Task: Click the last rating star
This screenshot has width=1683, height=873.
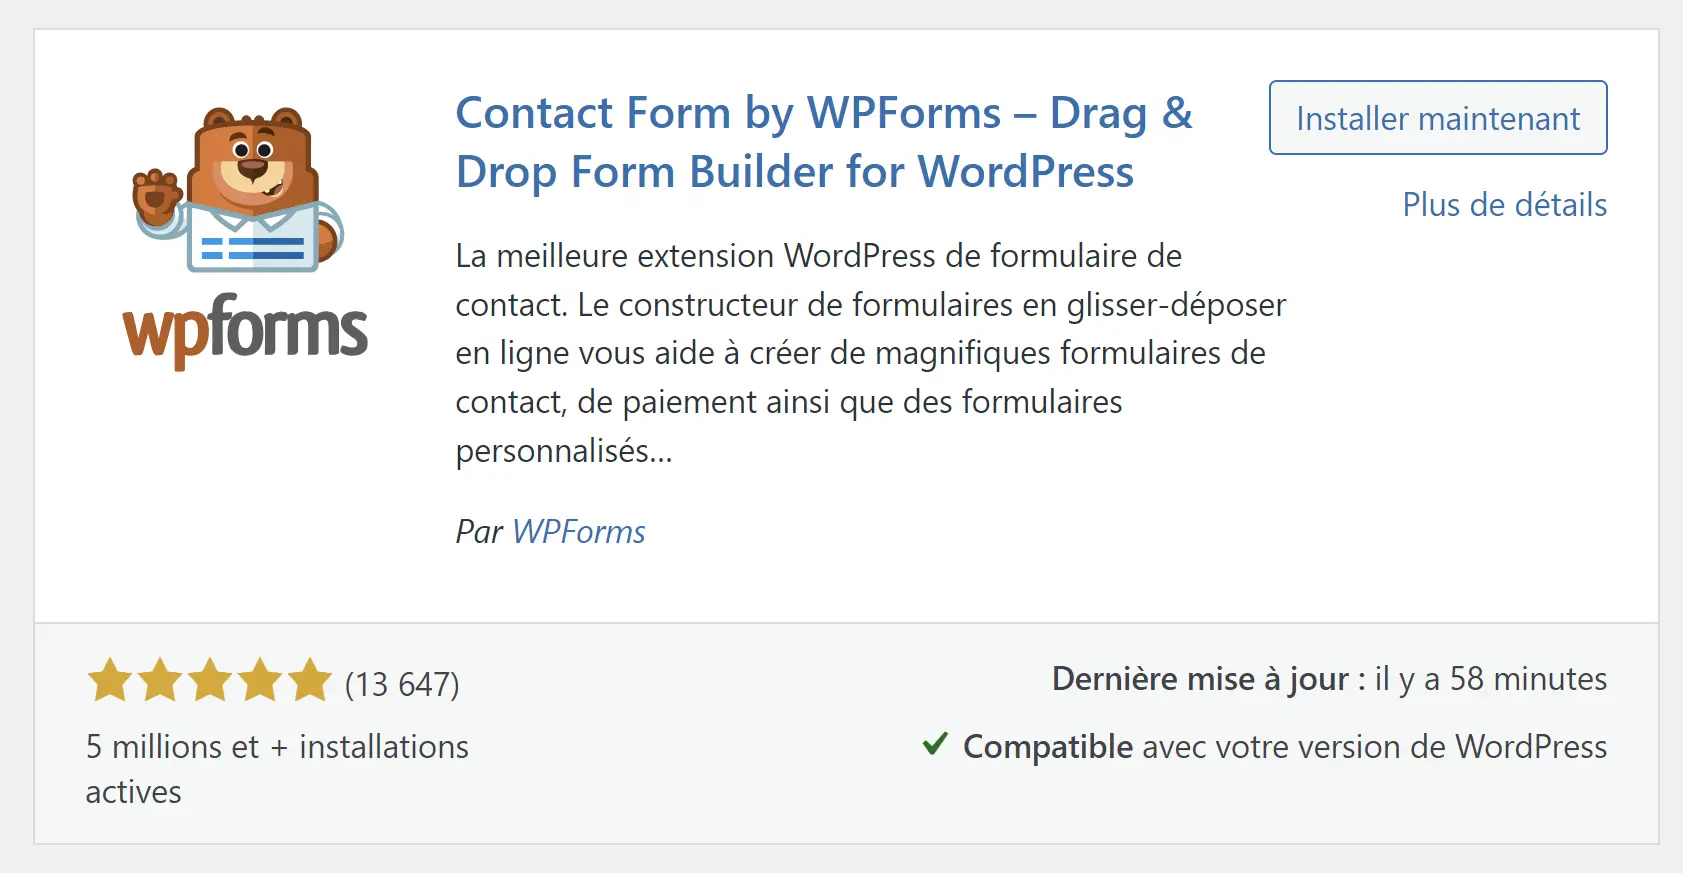Action: click(x=310, y=680)
